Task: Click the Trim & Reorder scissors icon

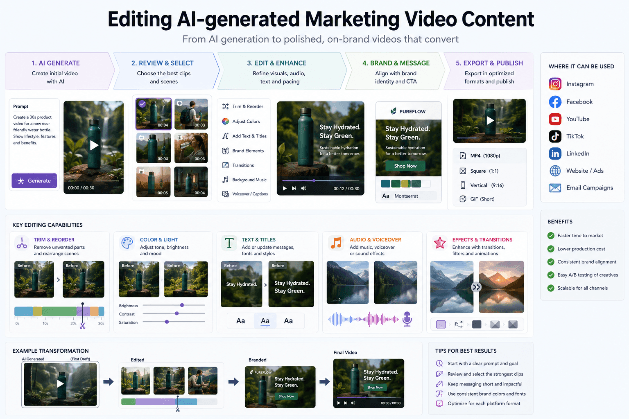Action: point(22,243)
